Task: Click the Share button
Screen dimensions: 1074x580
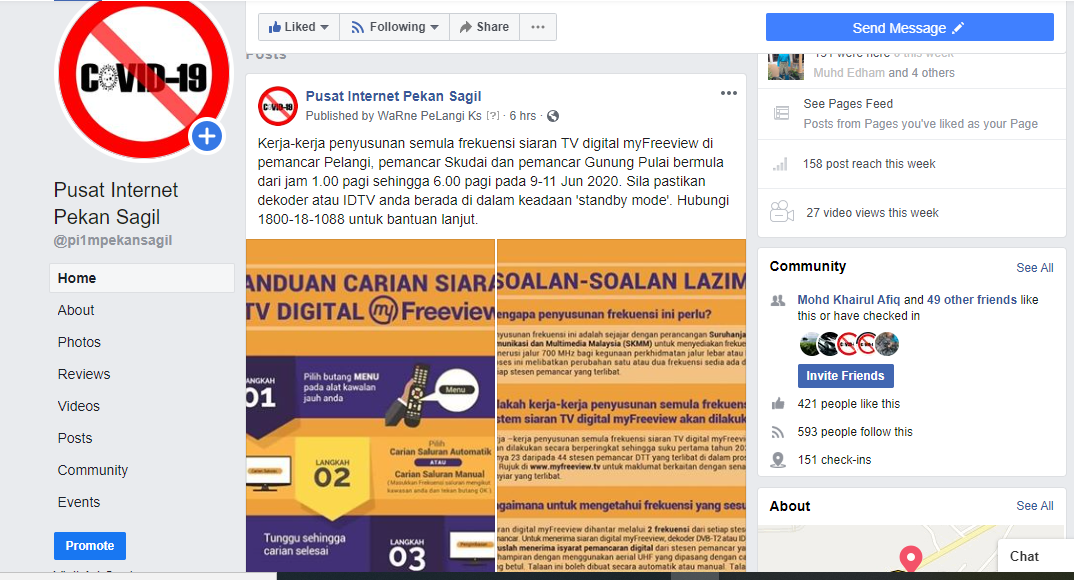Action: pyautogui.click(x=484, y=27)
